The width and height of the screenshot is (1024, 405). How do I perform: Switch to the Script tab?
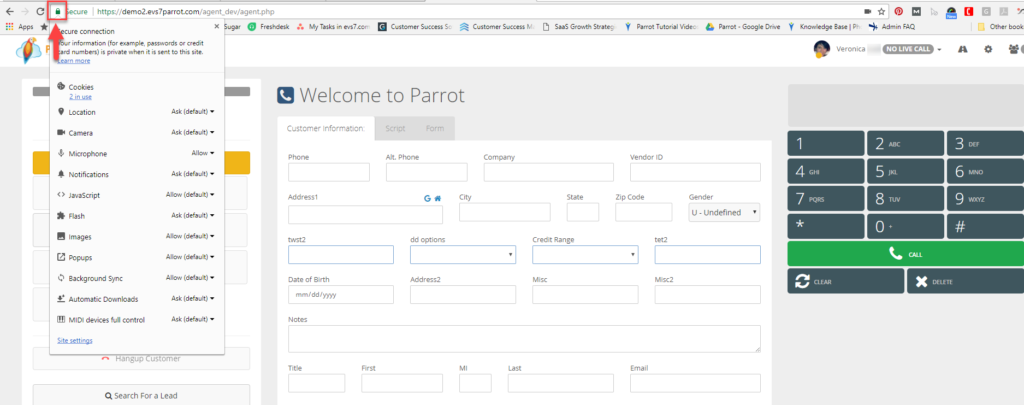[395, 129]
